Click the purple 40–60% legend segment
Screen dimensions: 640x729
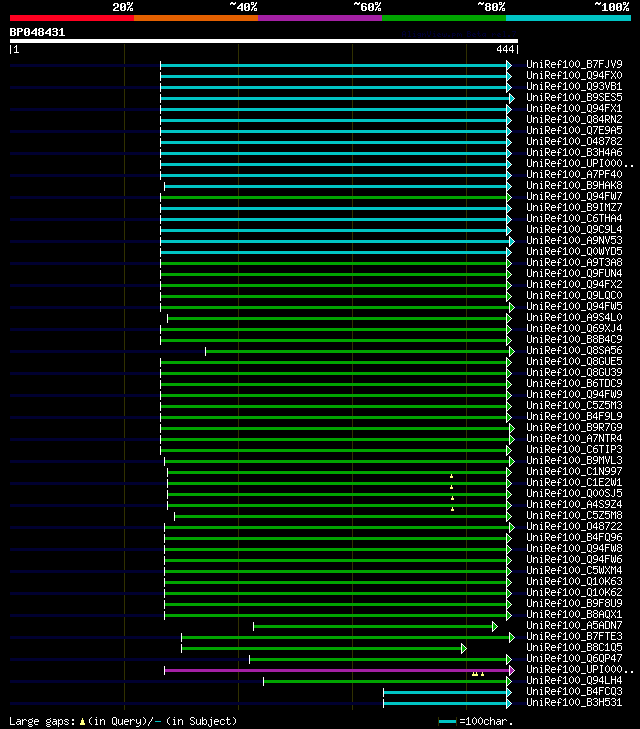coord(320,18)
